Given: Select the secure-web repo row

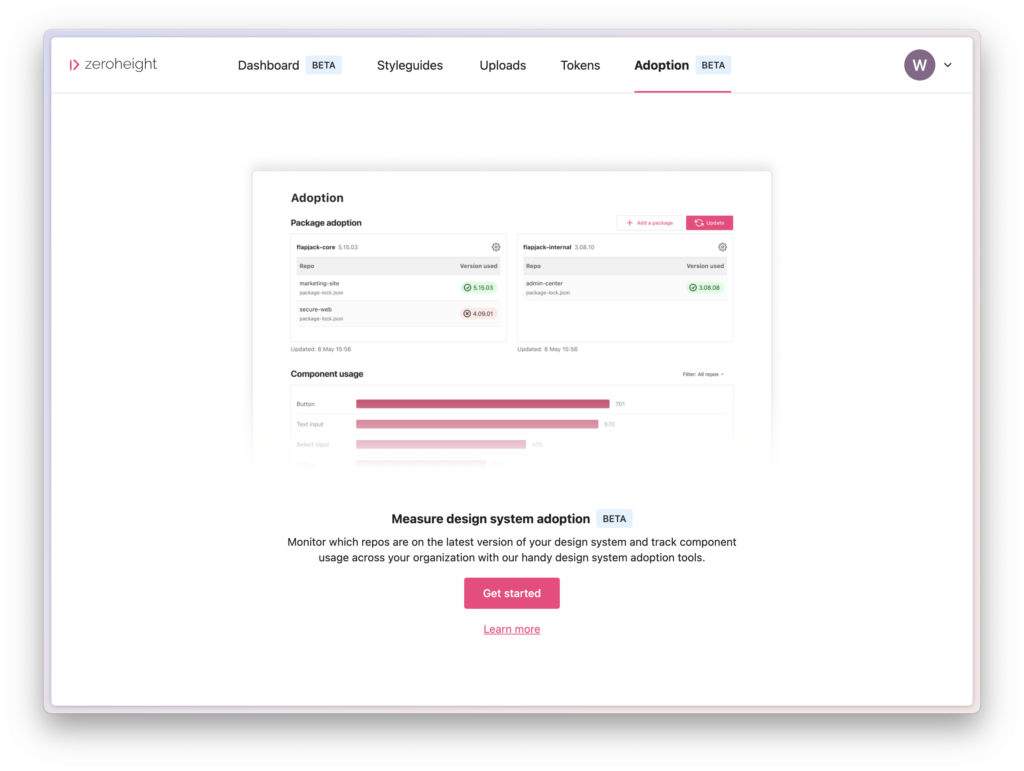Looking at the screenshot, I should 398,313.
